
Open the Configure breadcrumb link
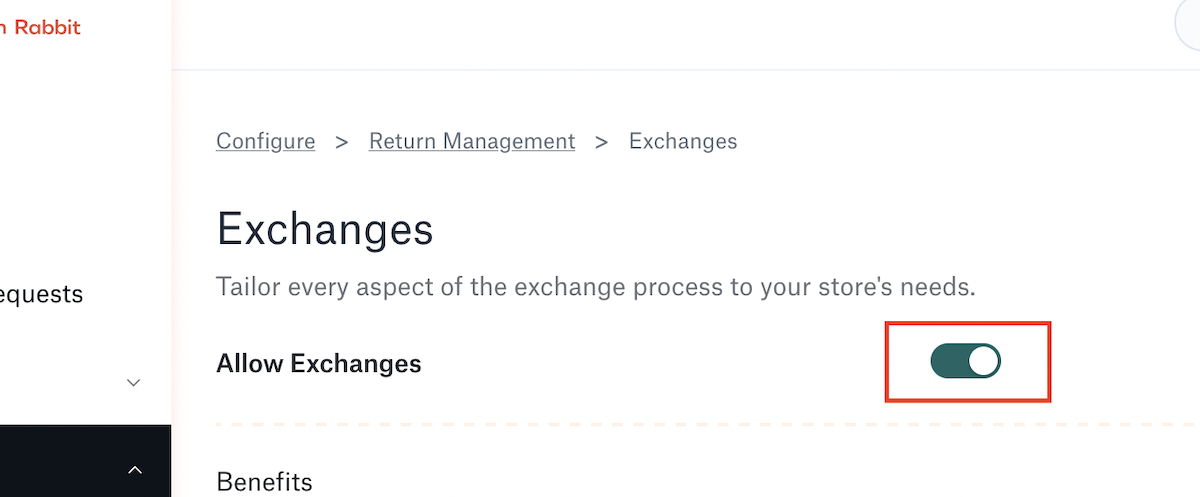tap(266, 141)
